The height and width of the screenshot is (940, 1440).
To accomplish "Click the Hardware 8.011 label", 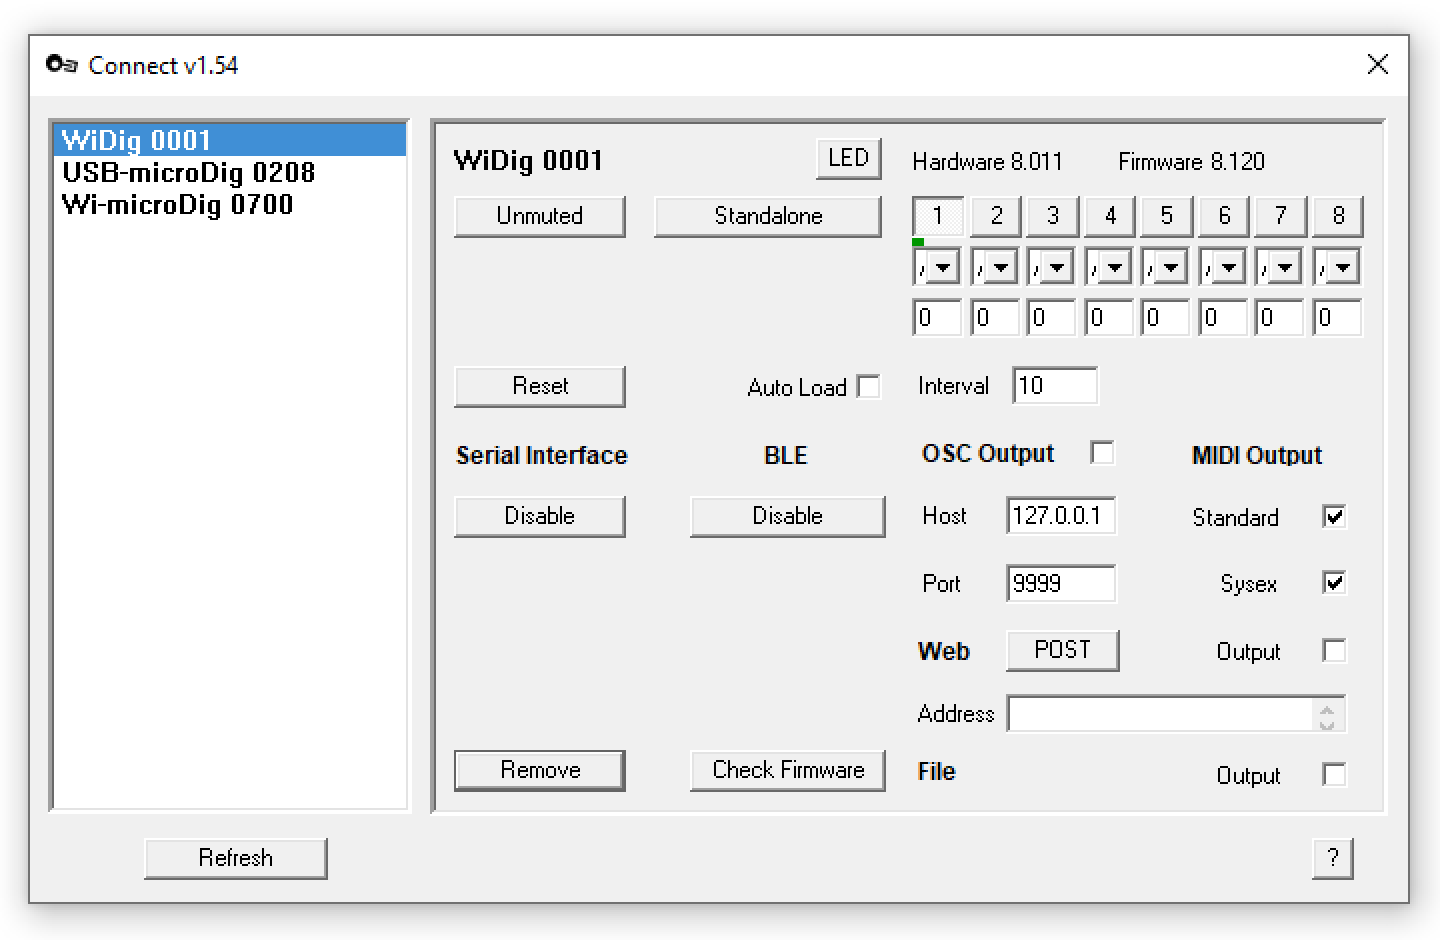I will point(987,162).
